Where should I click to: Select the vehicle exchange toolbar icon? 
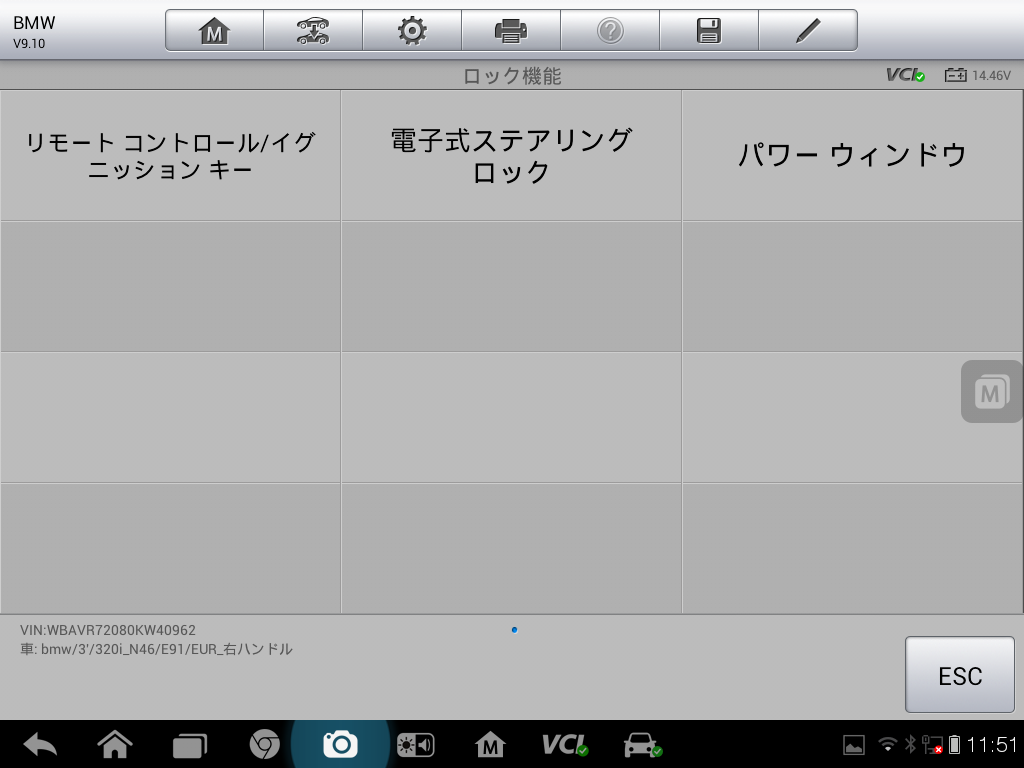click(312, 29)
